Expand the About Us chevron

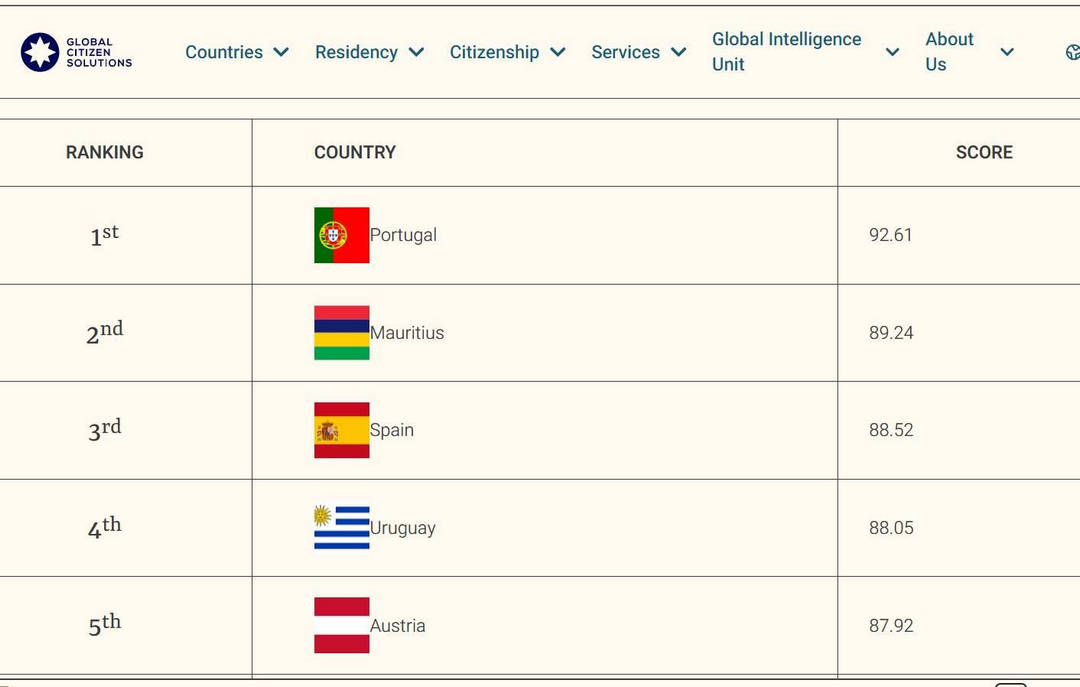coord(1007,52)
